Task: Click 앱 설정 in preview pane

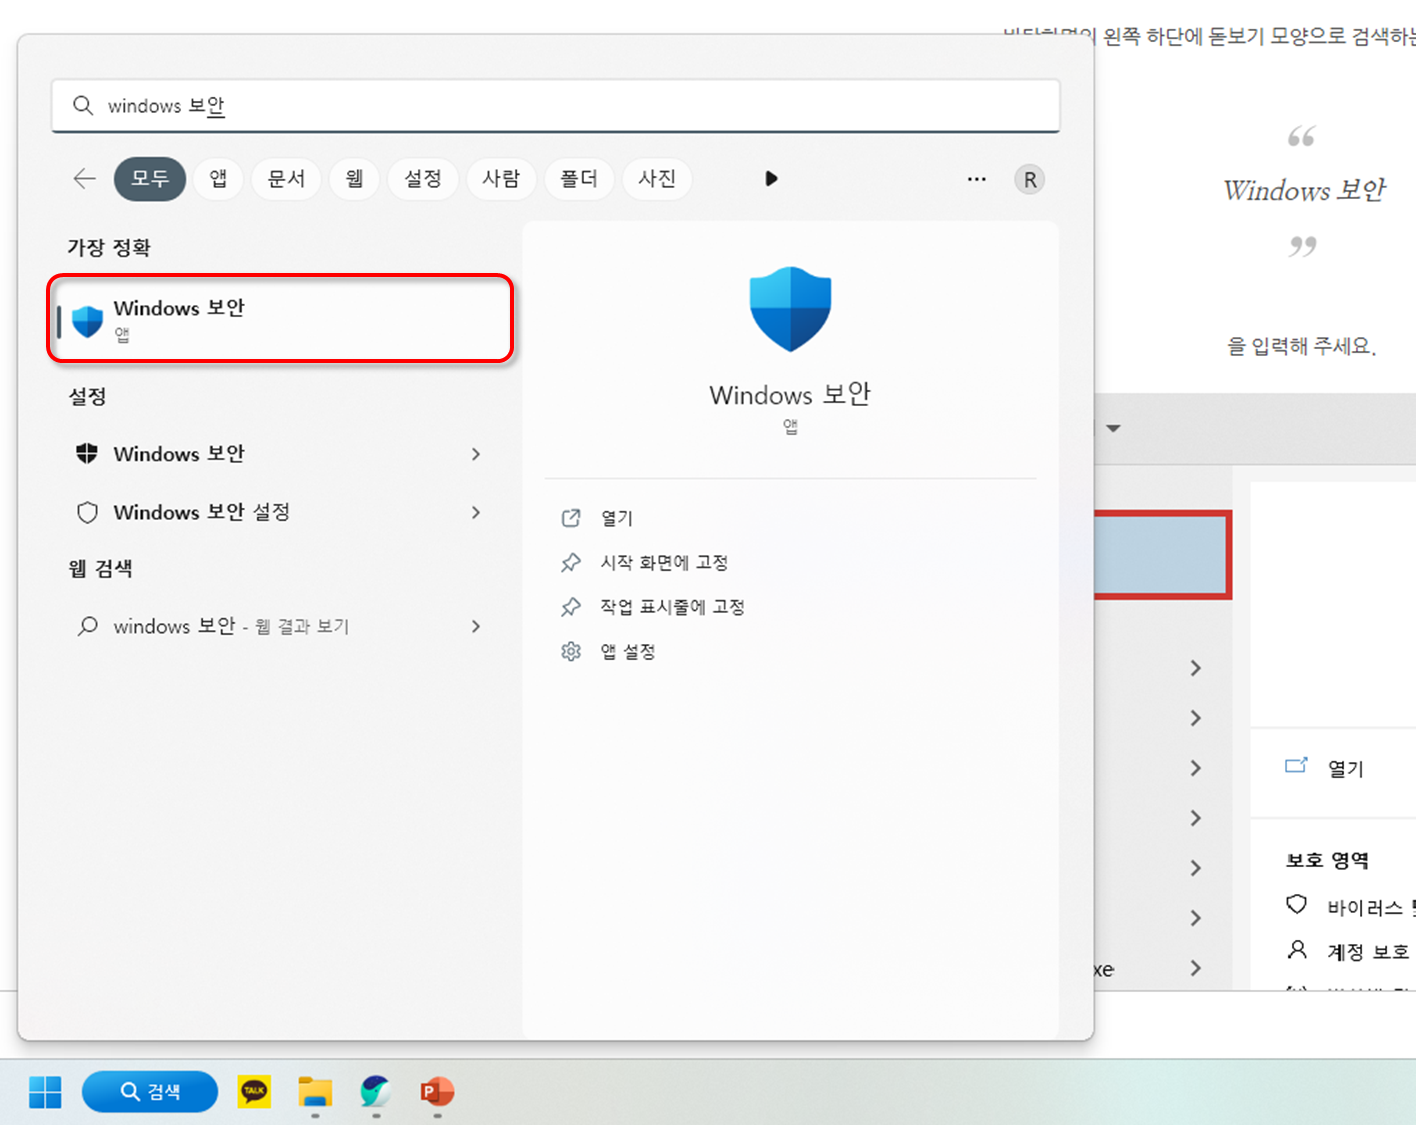Action: coord(628,652)
